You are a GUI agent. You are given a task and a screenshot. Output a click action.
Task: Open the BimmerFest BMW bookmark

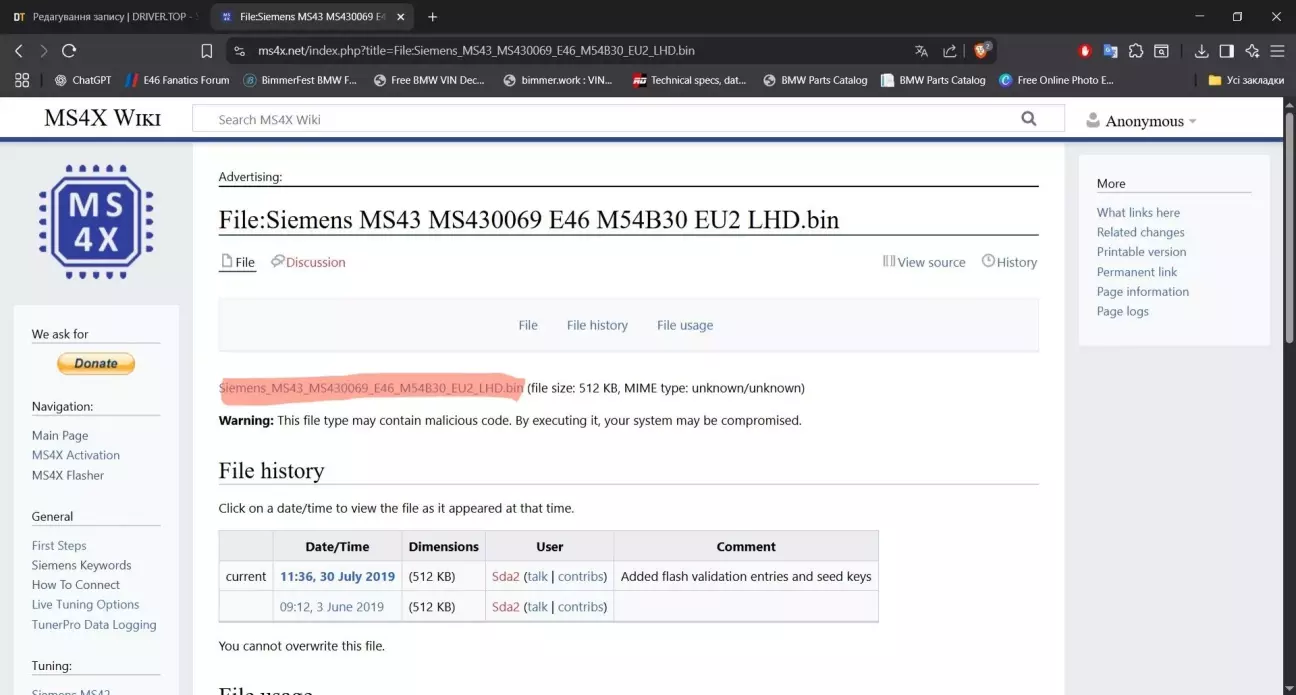pos(301,80)
